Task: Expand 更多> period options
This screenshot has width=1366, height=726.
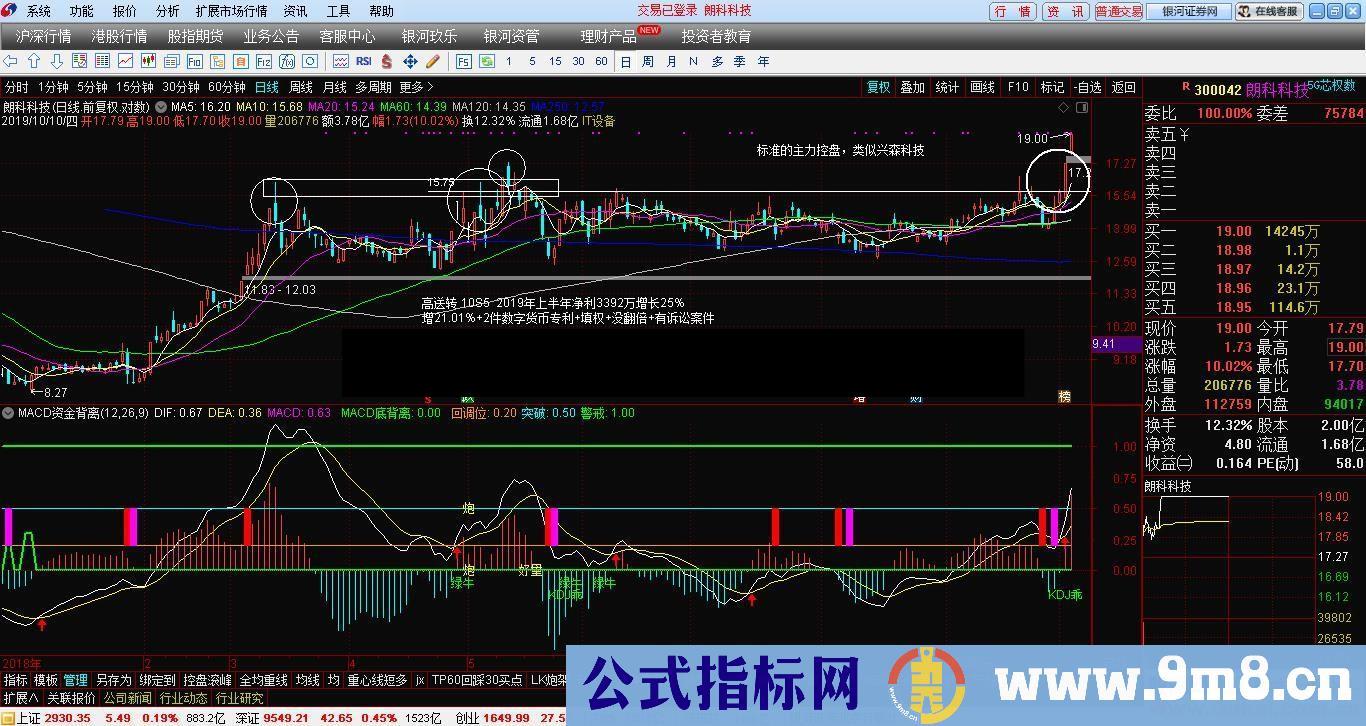Action: tap(417, 87)
